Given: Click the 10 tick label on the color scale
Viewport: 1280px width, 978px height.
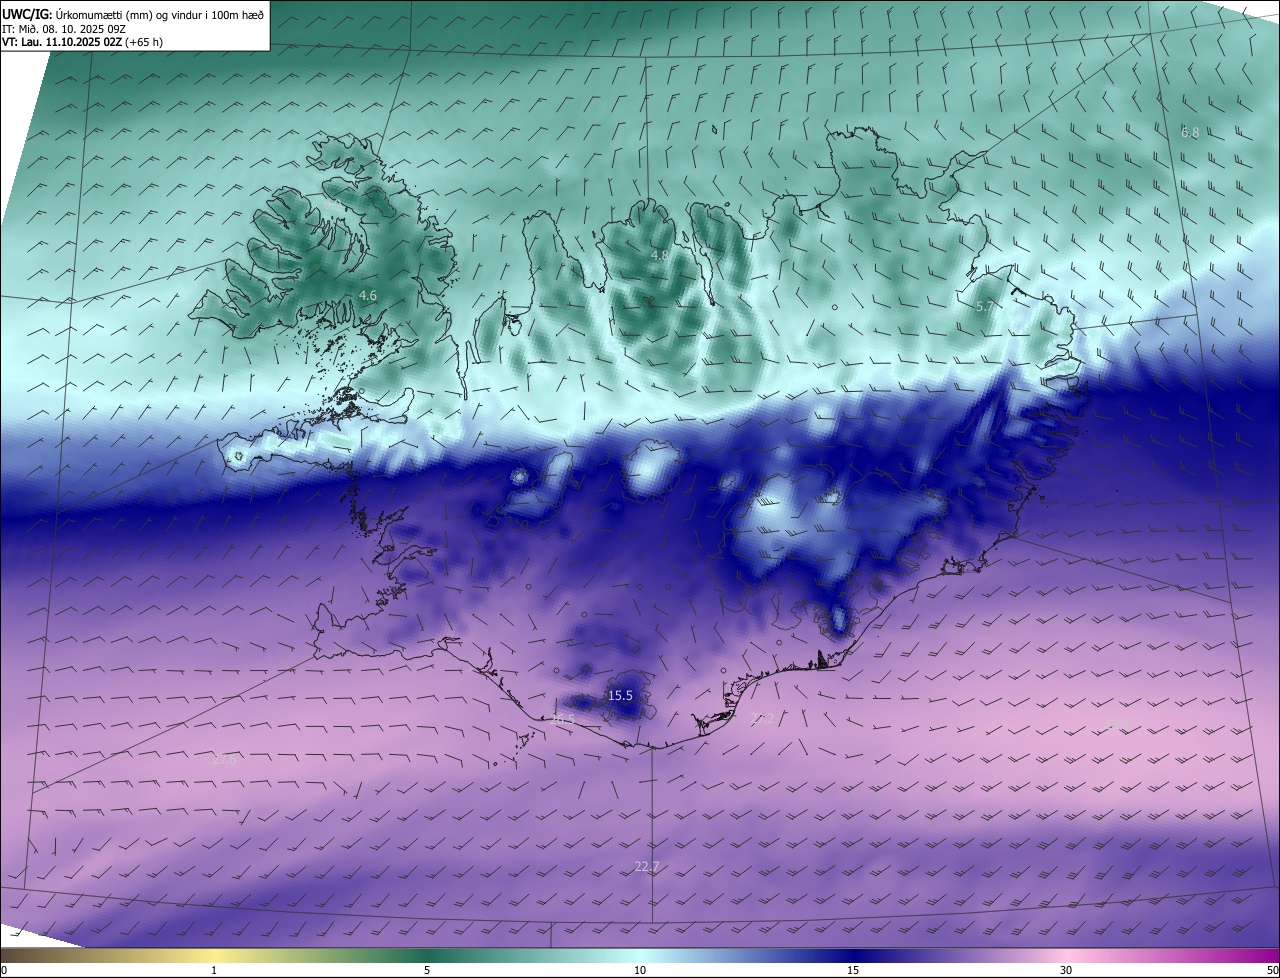Looking at the screenshot, I should 640,970.
